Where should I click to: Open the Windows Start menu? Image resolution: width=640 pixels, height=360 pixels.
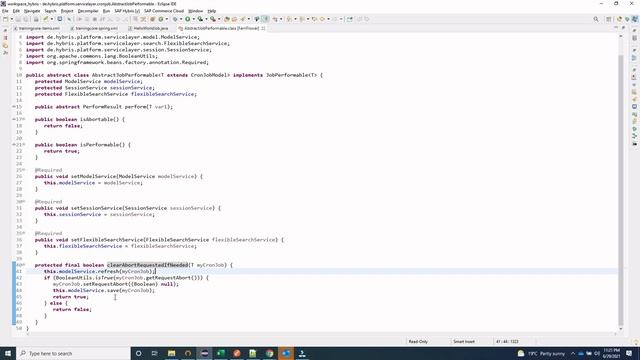coord(8,353)
